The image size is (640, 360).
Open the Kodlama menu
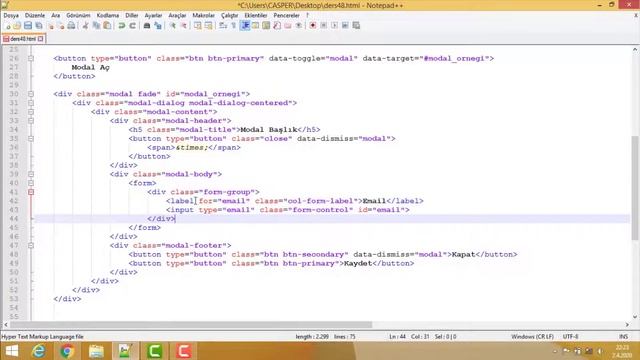click(x=108, y=16)
